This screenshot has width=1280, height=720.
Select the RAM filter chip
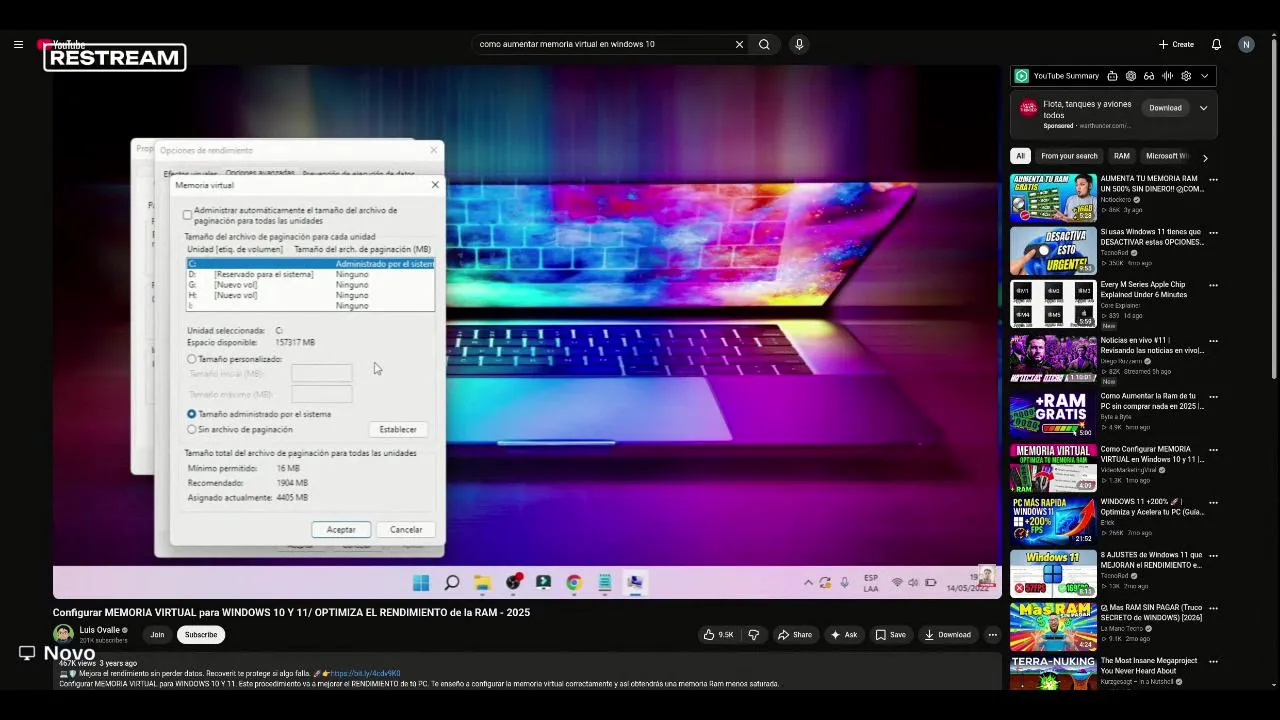1122,156
